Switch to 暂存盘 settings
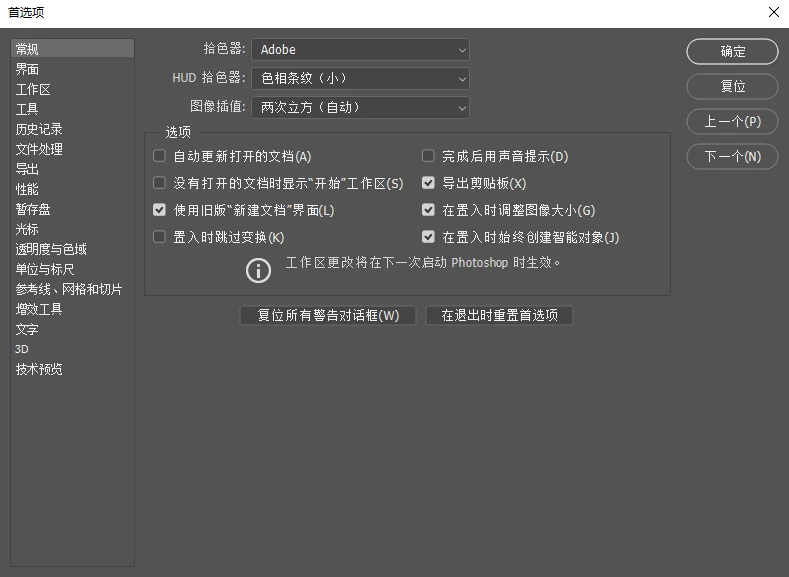This screenshot has height=577, width=789. (x=72, y=209)
